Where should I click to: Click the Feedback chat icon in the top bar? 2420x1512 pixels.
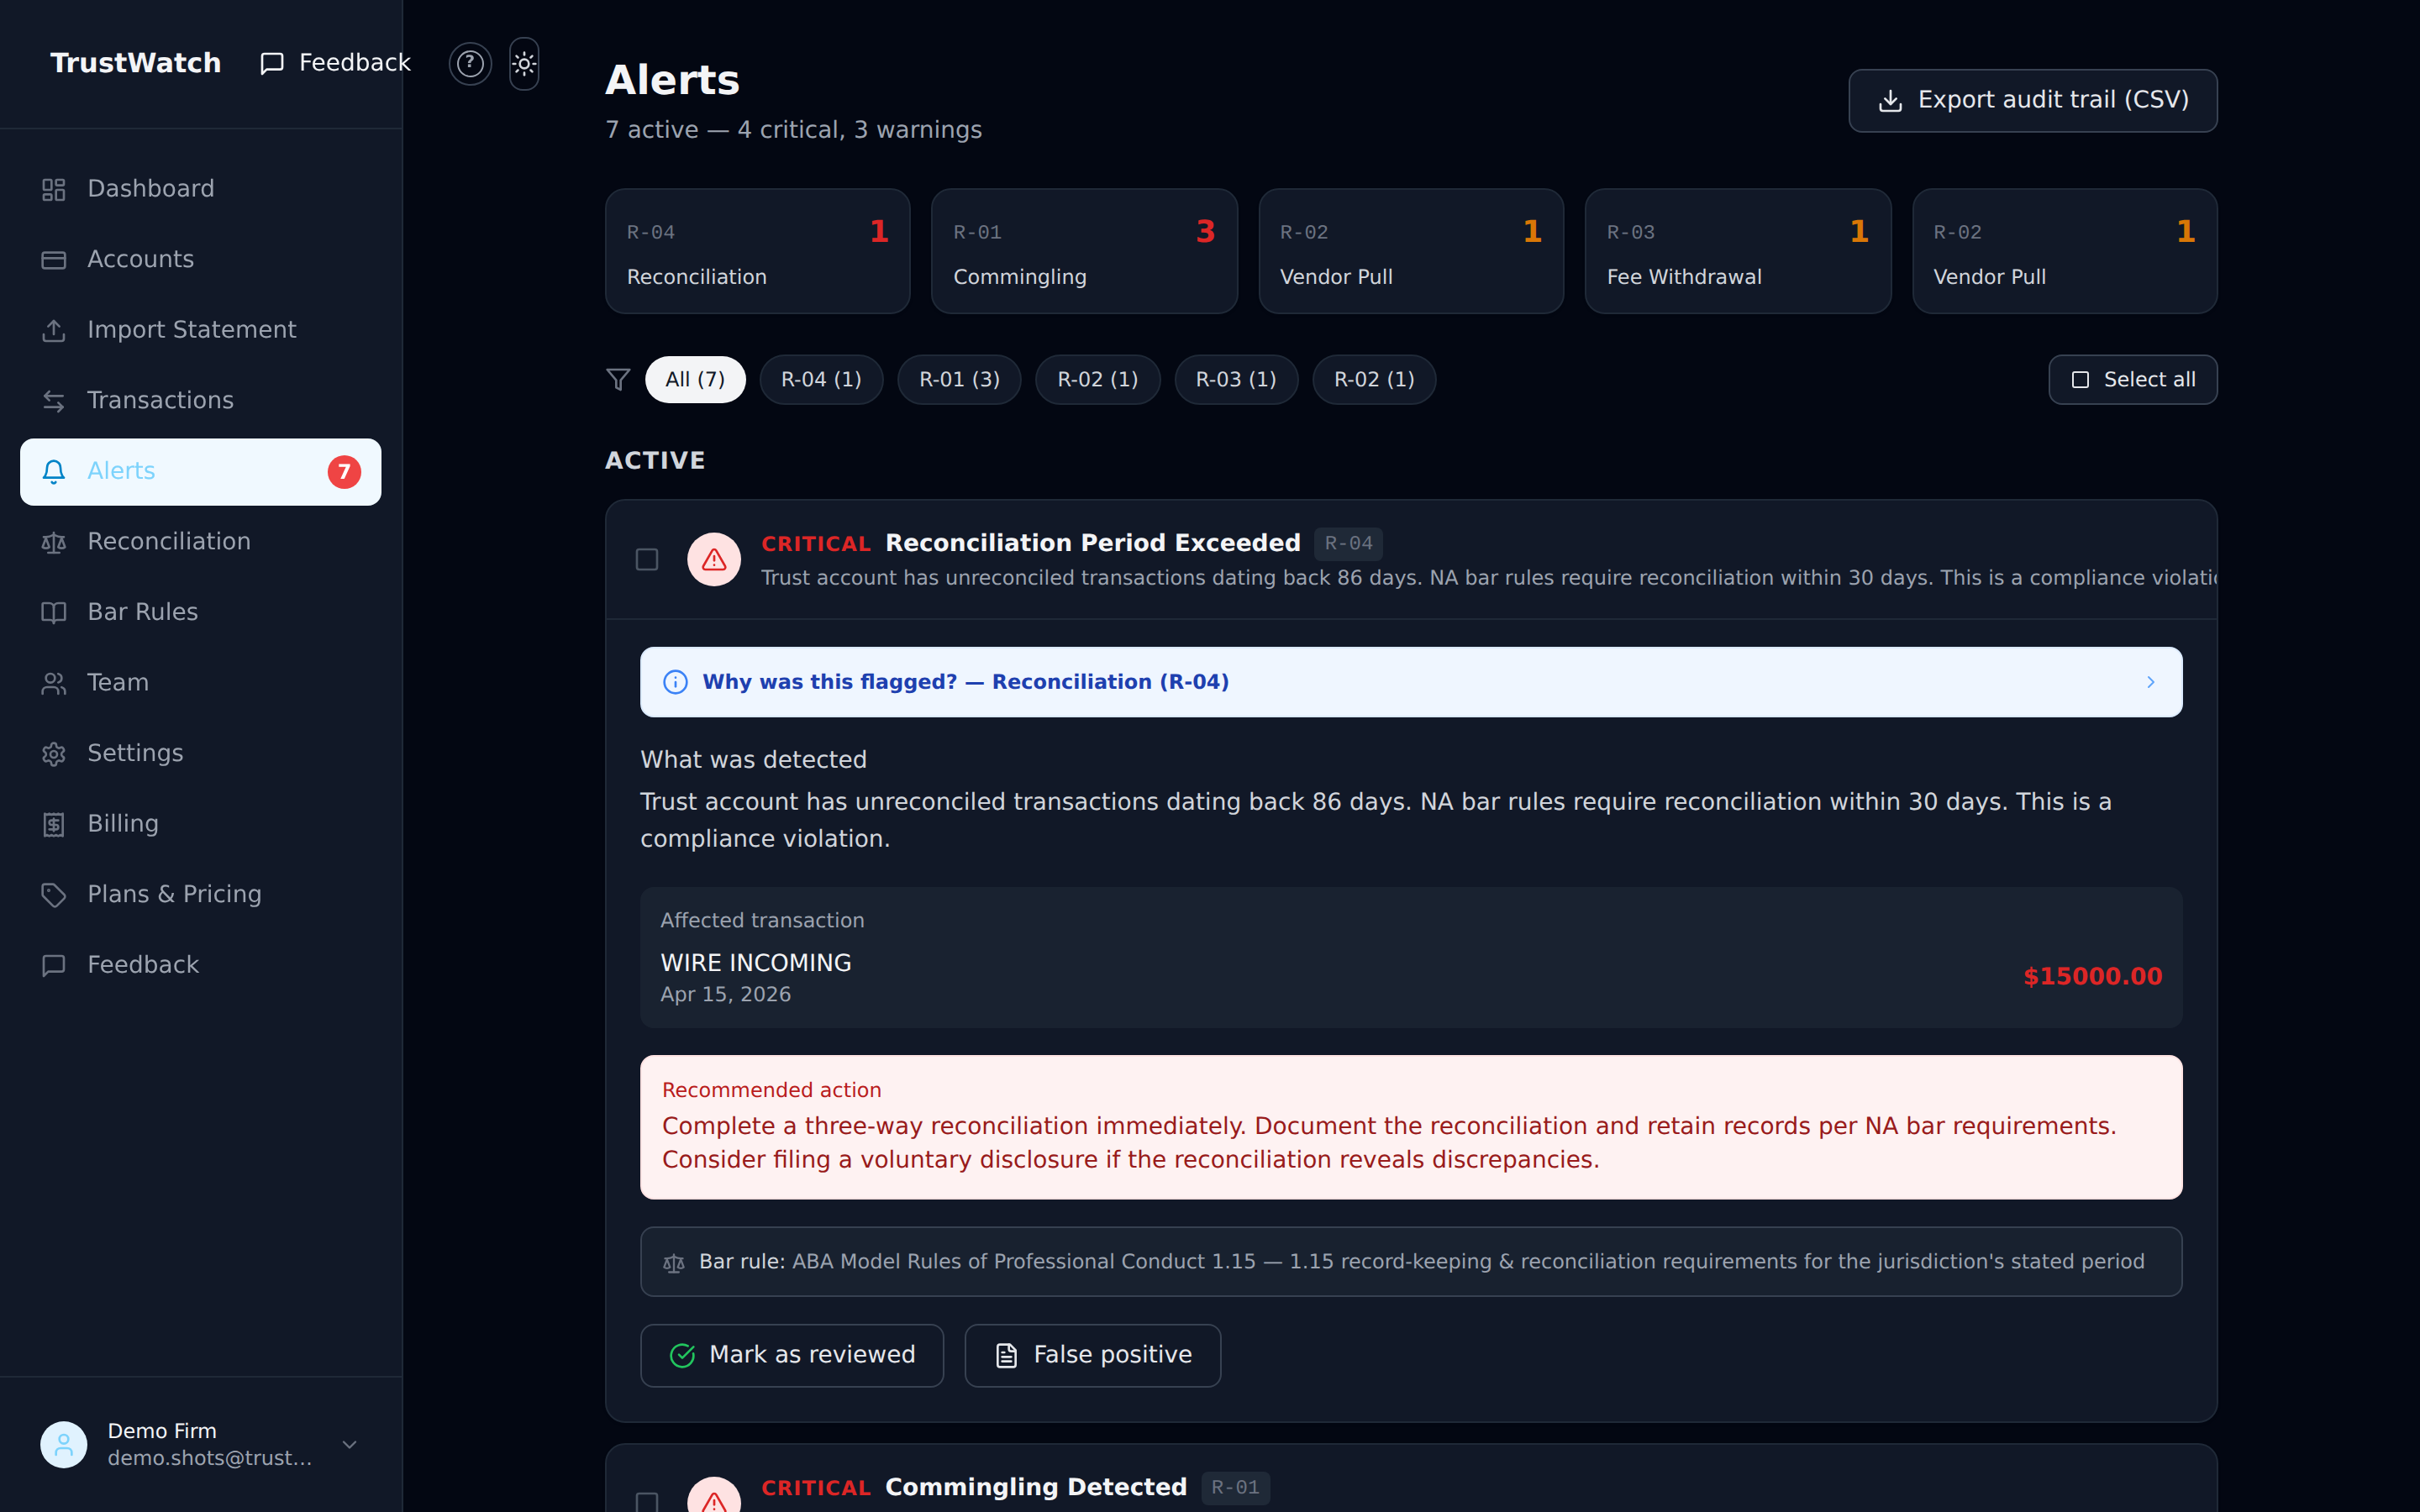(272, 63)
